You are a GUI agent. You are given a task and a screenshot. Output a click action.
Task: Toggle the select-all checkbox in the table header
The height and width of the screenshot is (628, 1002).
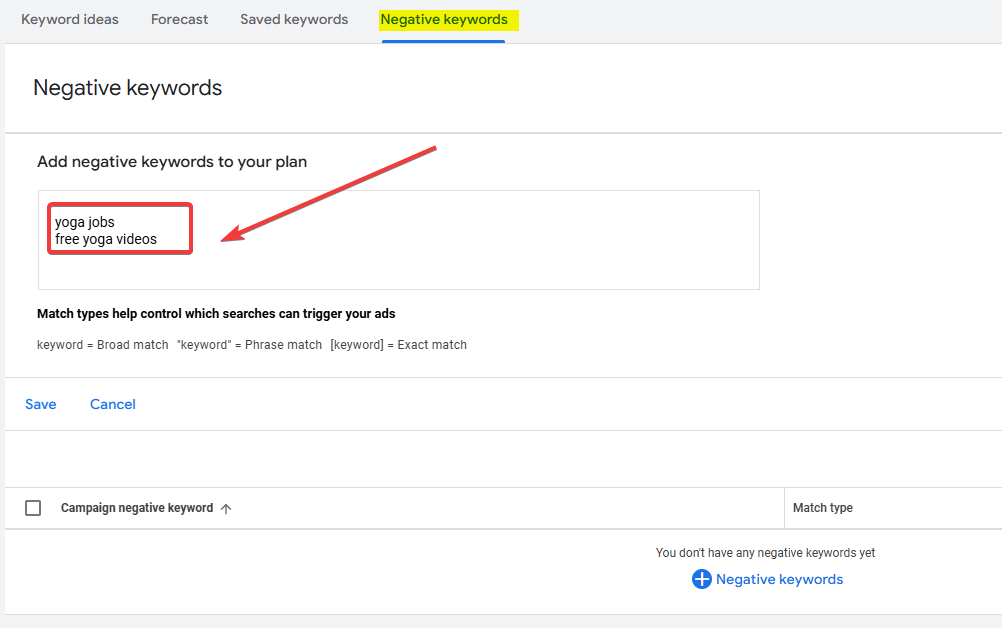(x=33, y=508)
